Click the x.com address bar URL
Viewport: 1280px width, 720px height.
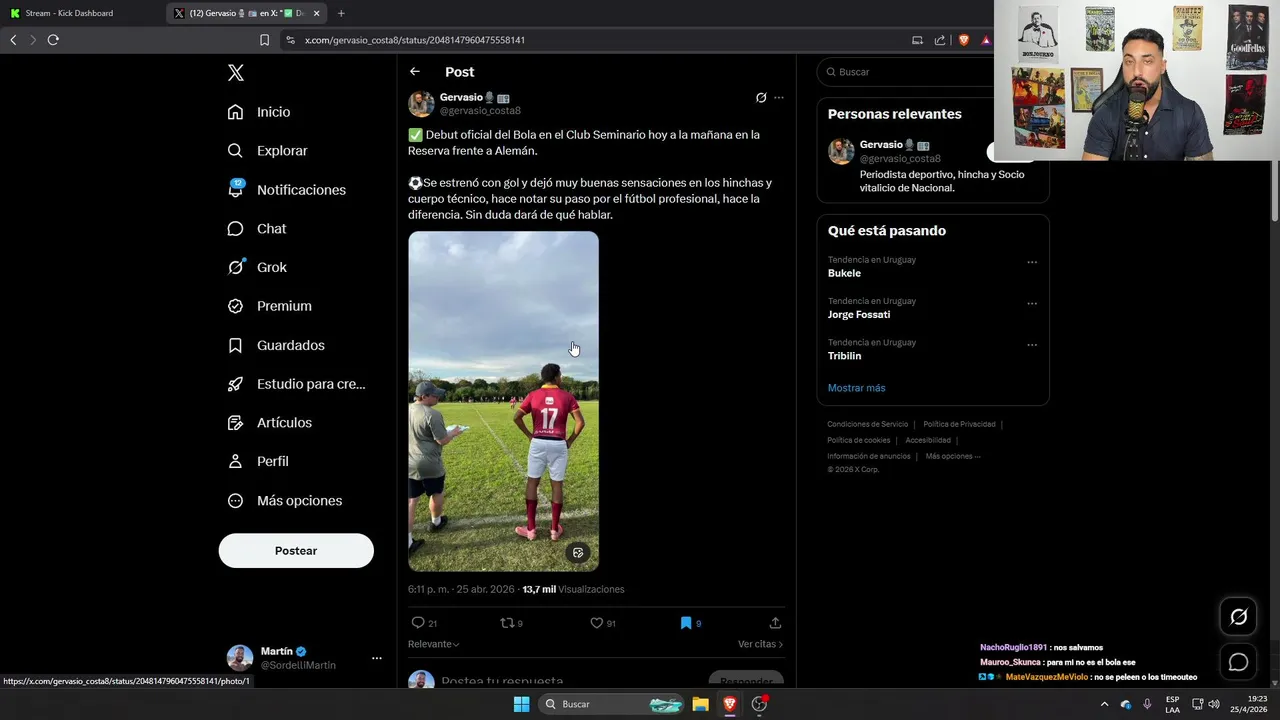(x=414, y=40)
